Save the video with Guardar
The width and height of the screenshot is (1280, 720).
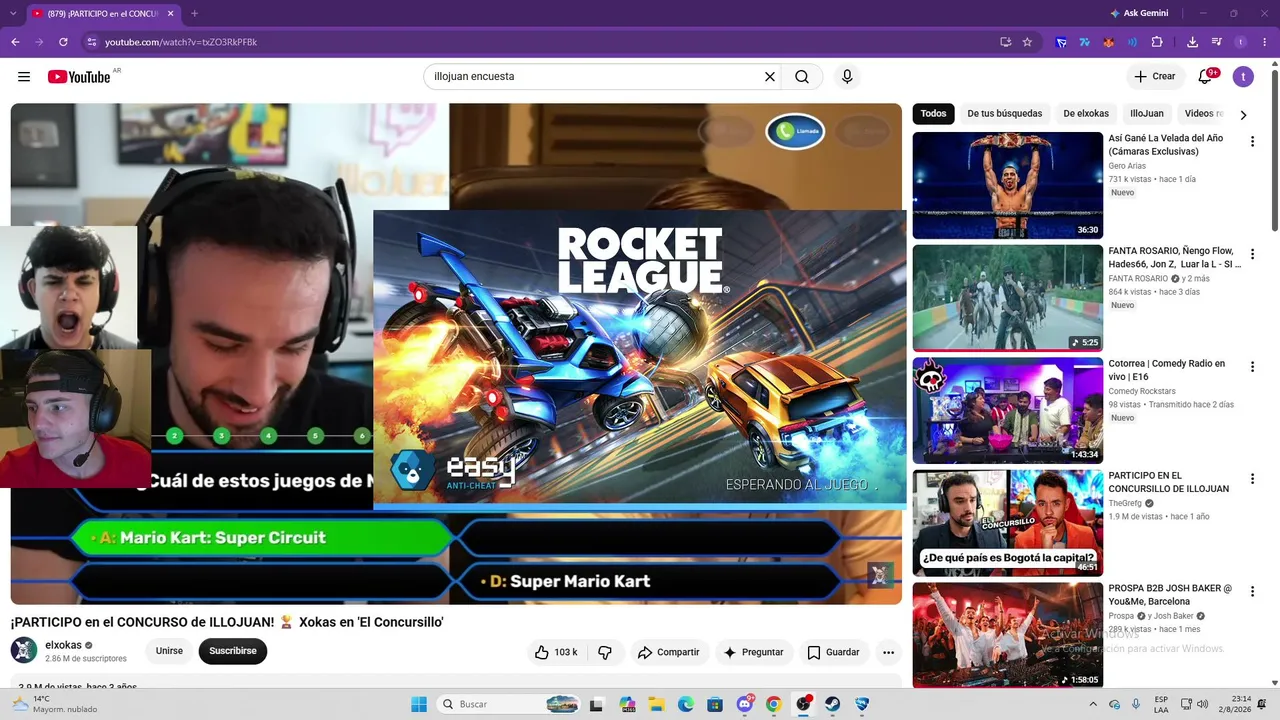coord(833,652)
